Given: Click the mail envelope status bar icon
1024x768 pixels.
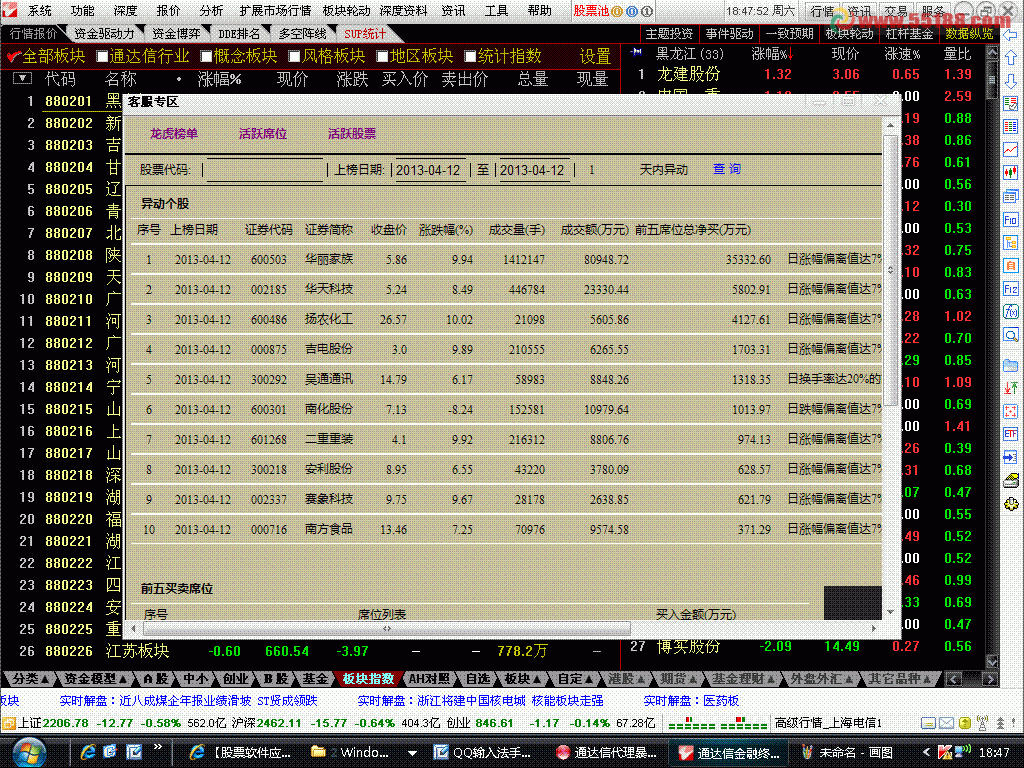Looking at the screenshot, I should (x=946, y=723).
